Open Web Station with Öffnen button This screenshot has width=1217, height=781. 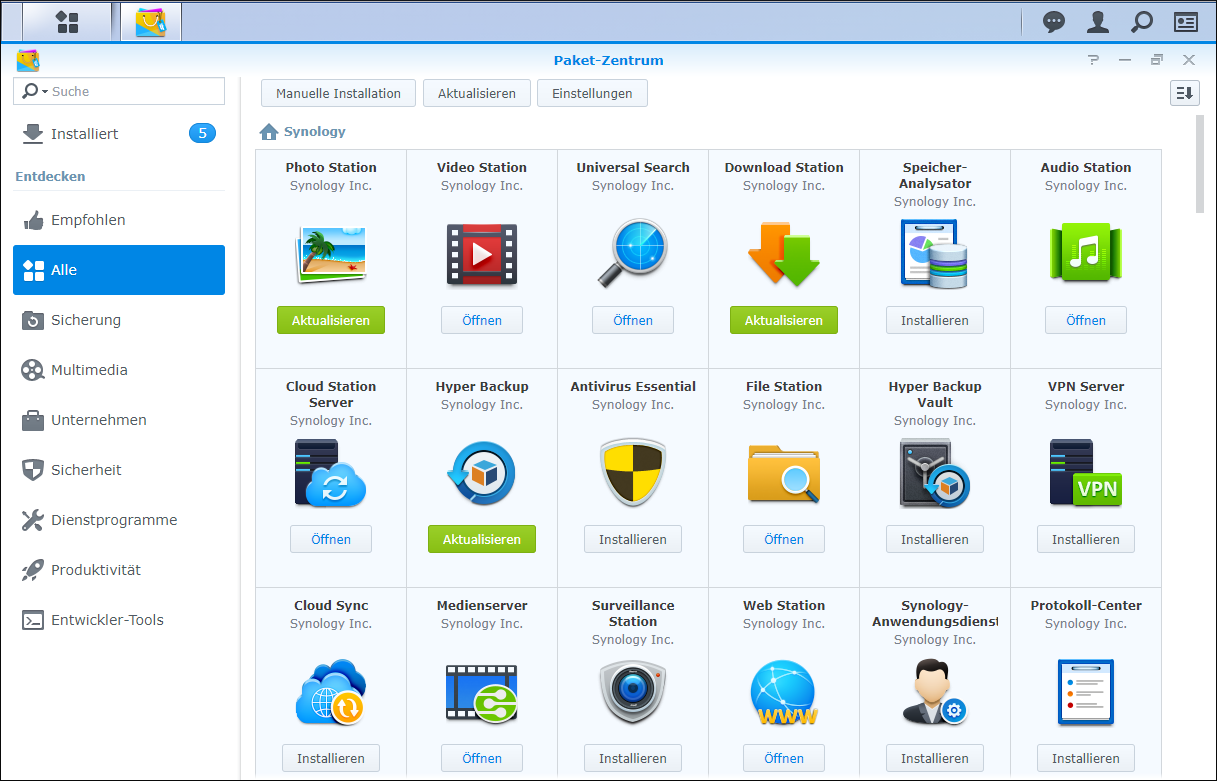click(x=784, y=758)
